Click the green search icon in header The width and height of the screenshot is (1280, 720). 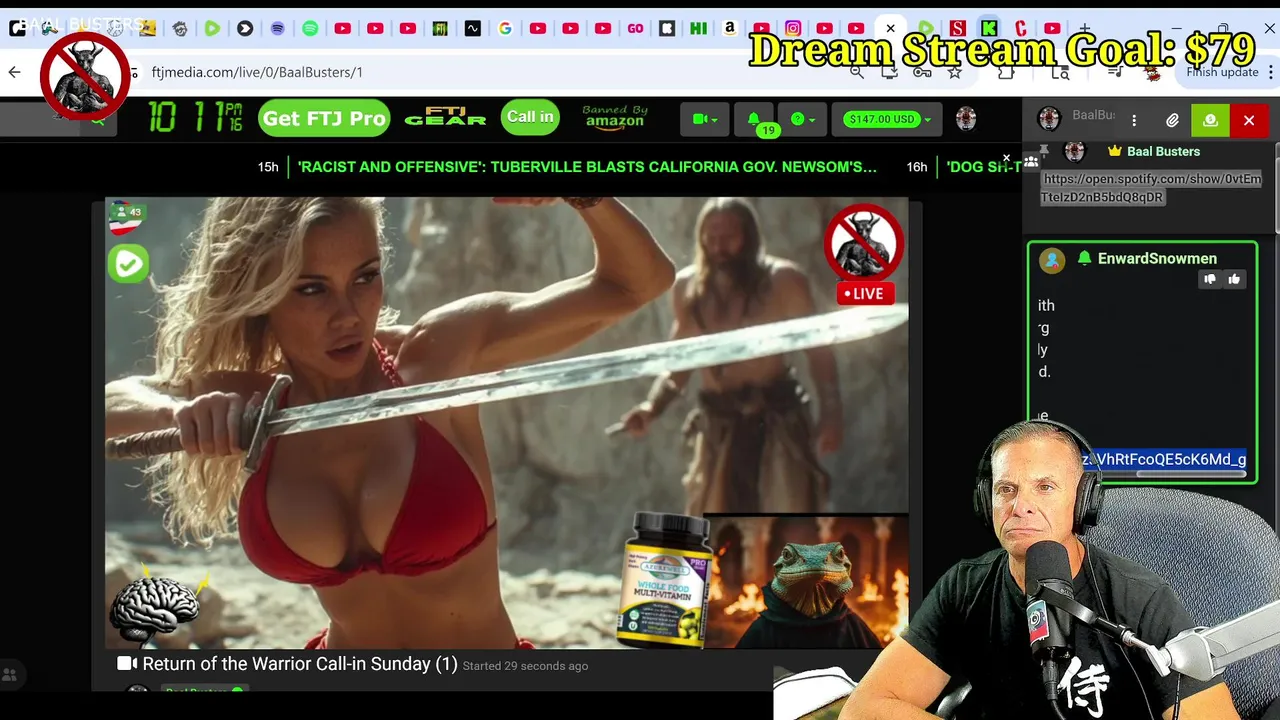pyautogui.click(x=97, y=119)
